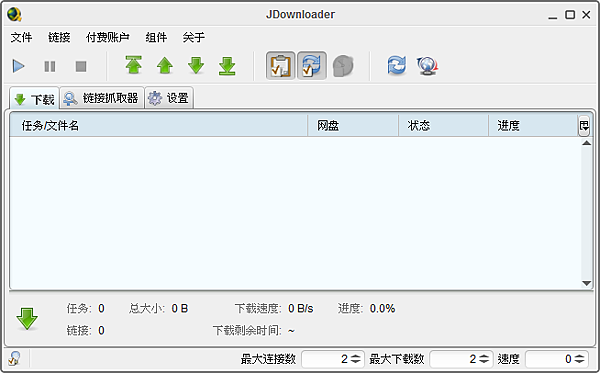Open the 链接 menu
Image resolution: width=600 pixels, height=373 pixels.
tap(59, 37)
